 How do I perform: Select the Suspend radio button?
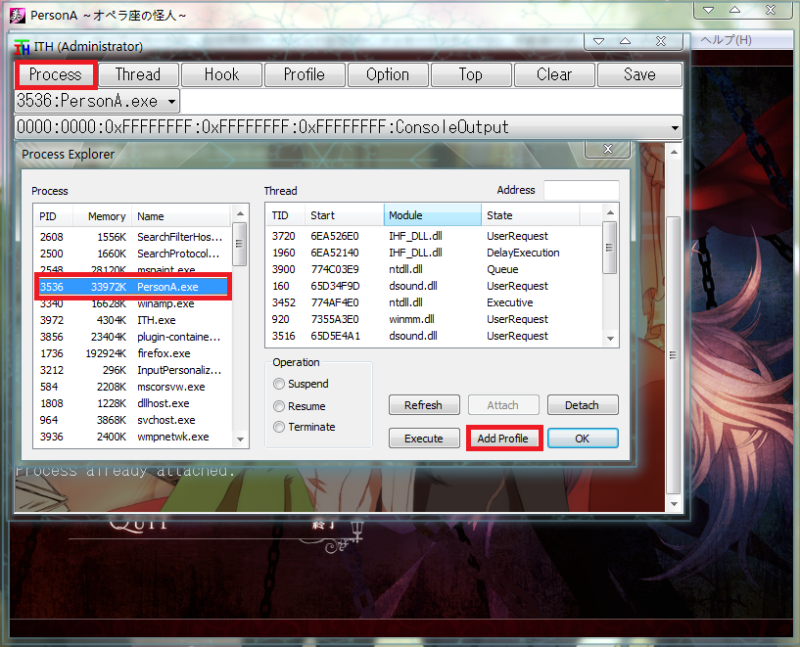279,384
